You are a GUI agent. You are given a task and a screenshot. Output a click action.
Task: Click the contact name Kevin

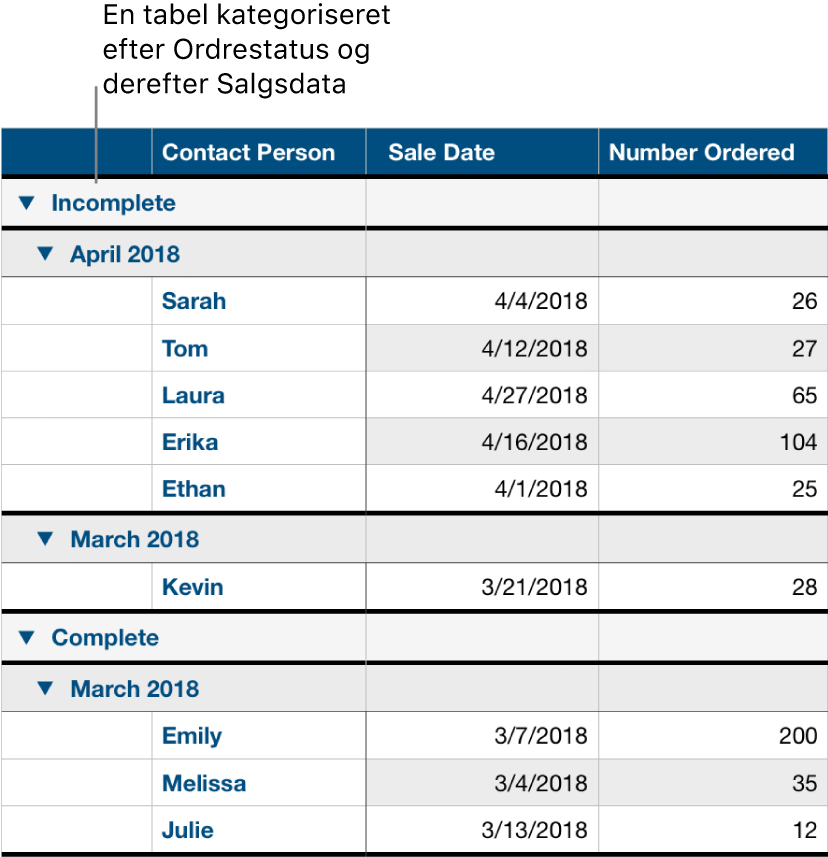point(192,587)
